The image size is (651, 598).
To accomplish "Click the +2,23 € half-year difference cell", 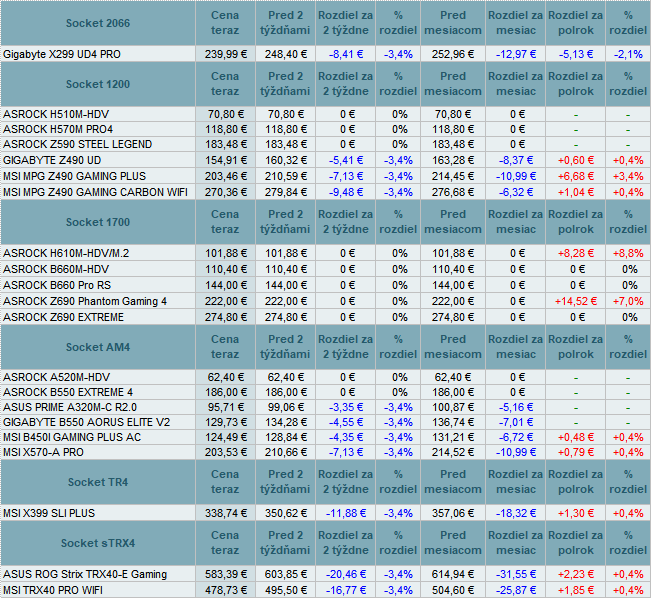I will coord(576,574).
